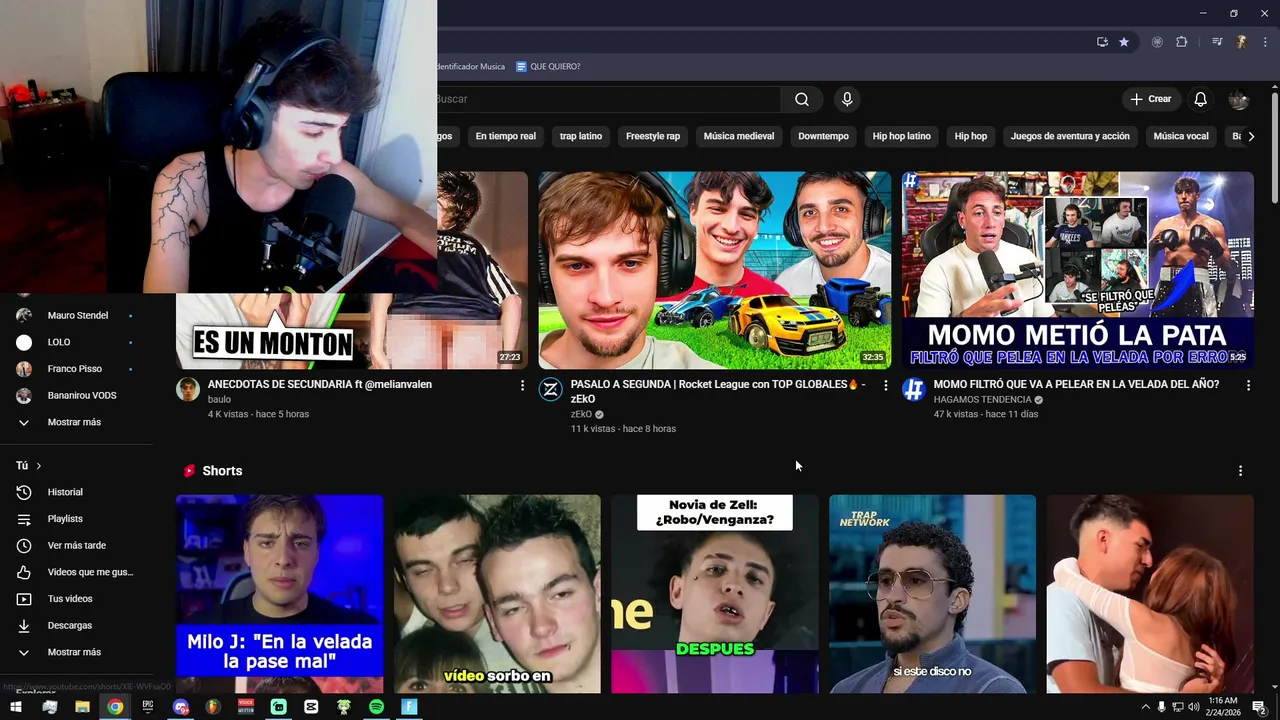Open Mauro Stendel subscription
The height and width of the screenshot is (720, 1280).
coord(76,315)
